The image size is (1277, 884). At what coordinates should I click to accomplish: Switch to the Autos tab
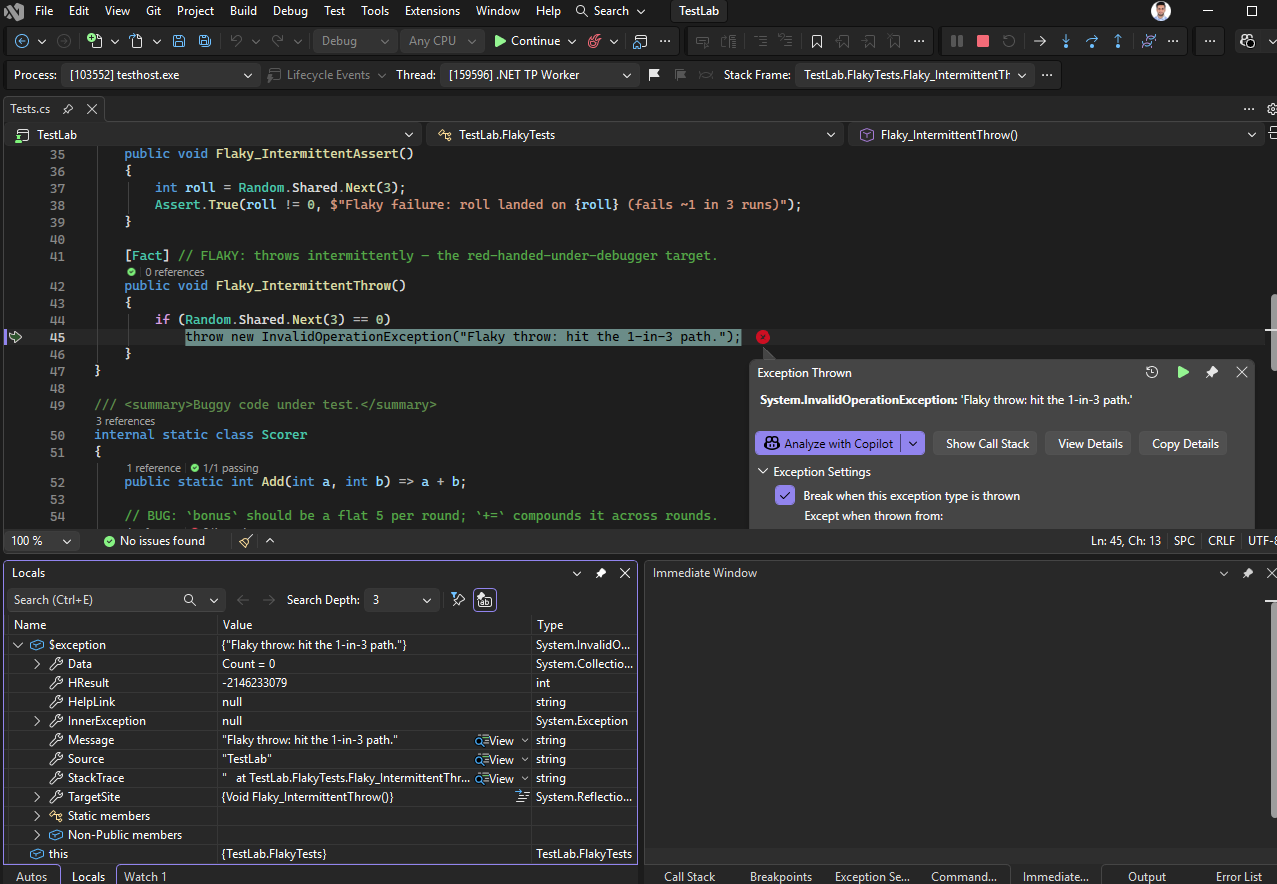coord(31,876)
